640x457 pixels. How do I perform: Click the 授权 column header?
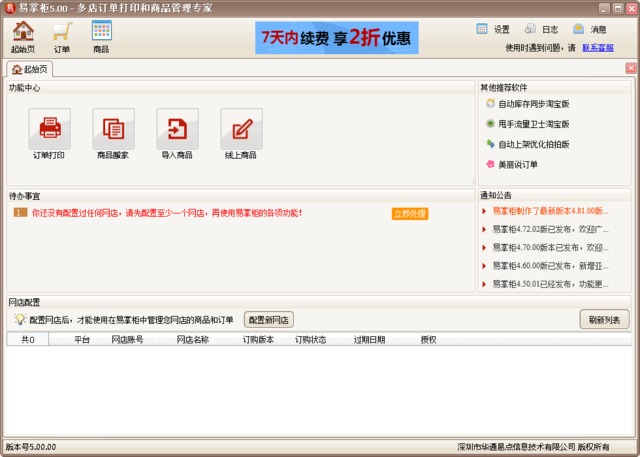click(x=429, y=339)
